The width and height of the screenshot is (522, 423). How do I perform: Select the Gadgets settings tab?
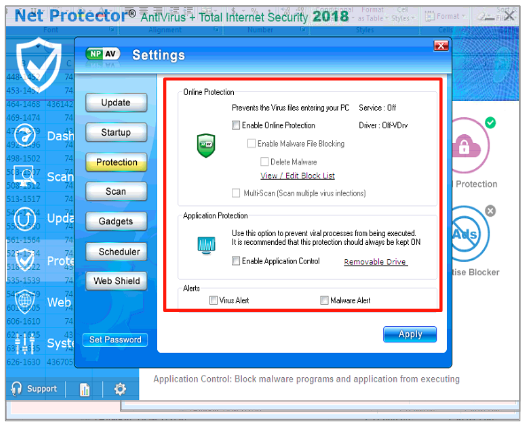(116, 221)
